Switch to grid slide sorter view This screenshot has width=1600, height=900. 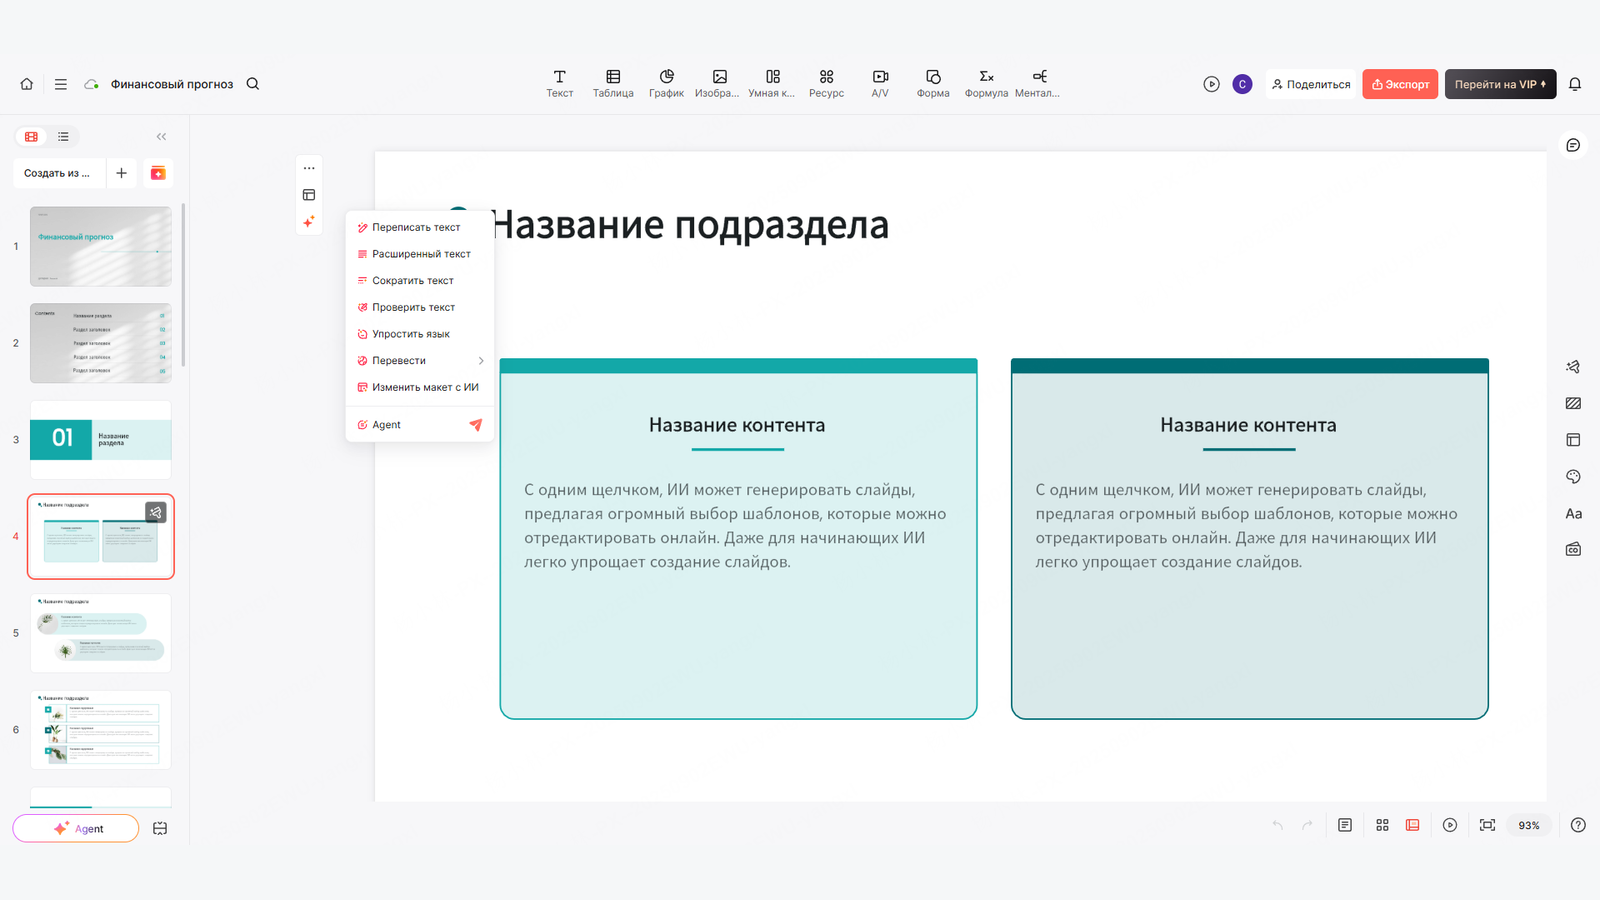[x=1382, y=825]
